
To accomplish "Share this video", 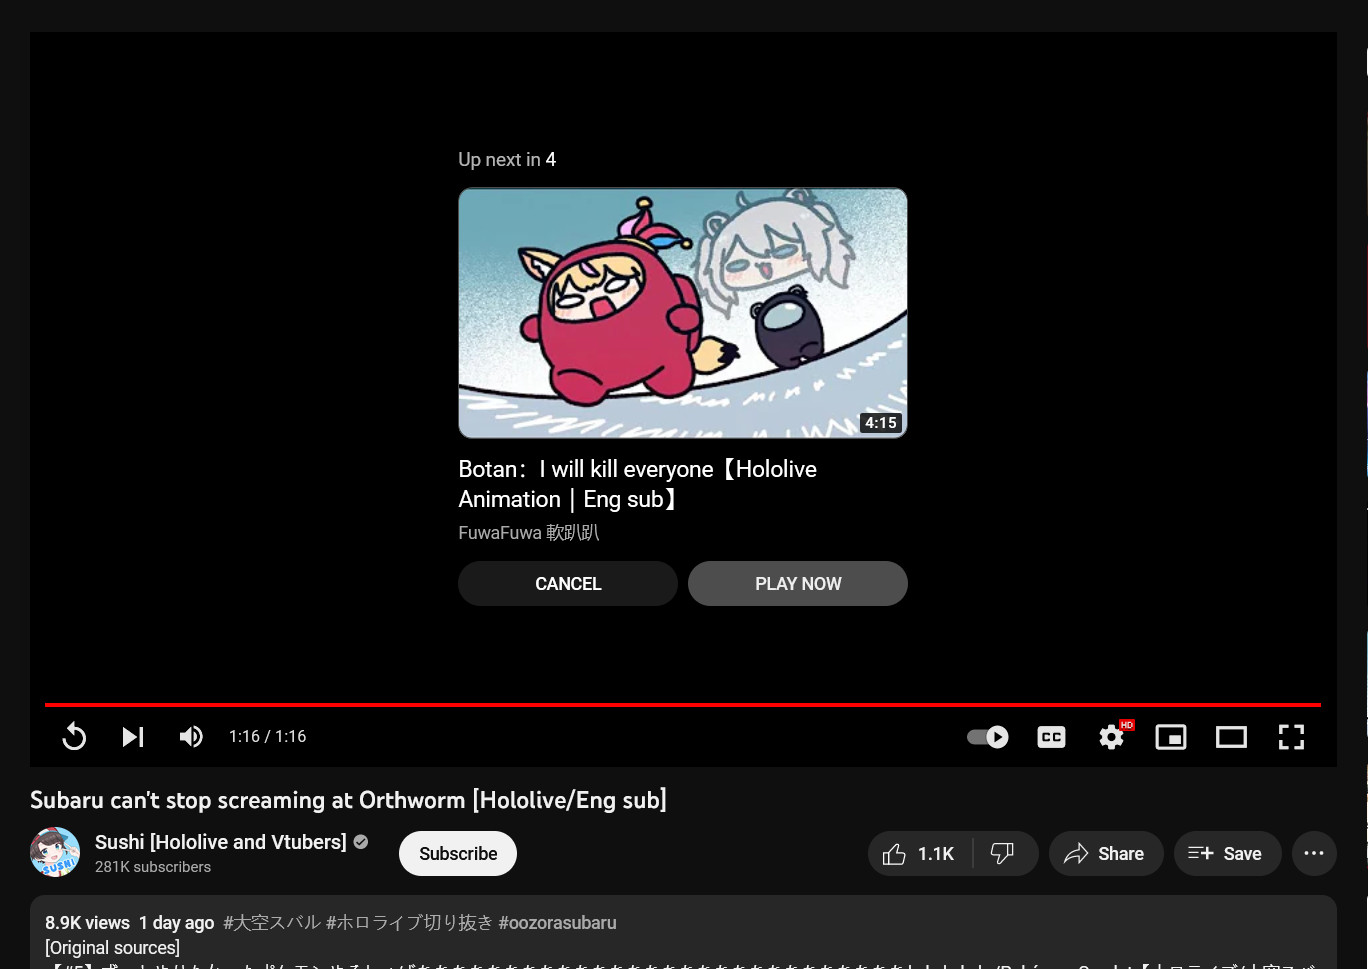I will [x=1106, y=853].
